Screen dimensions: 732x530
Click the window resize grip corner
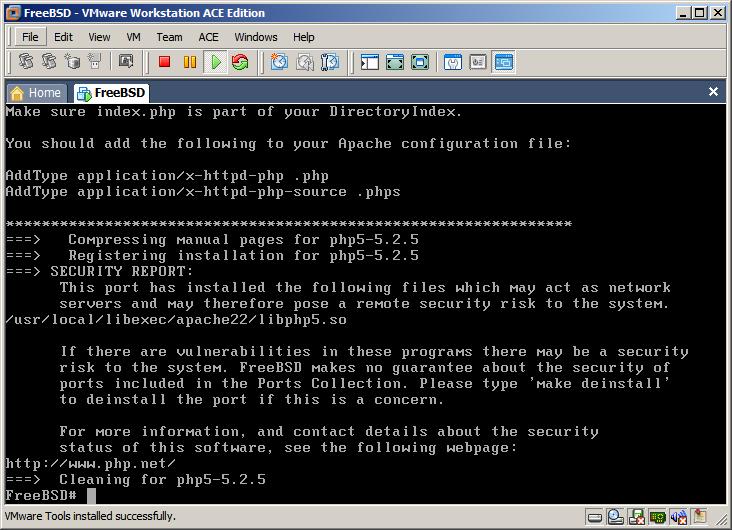pos(722,520)
